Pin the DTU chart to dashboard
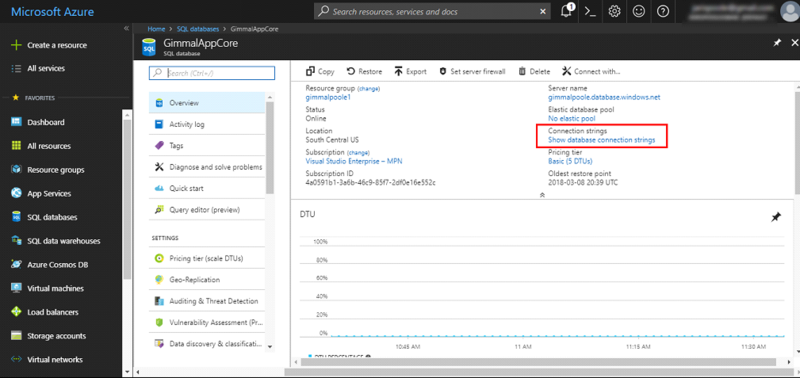Image resolution: width=800 pixels, height=378 pixels. 776,217
